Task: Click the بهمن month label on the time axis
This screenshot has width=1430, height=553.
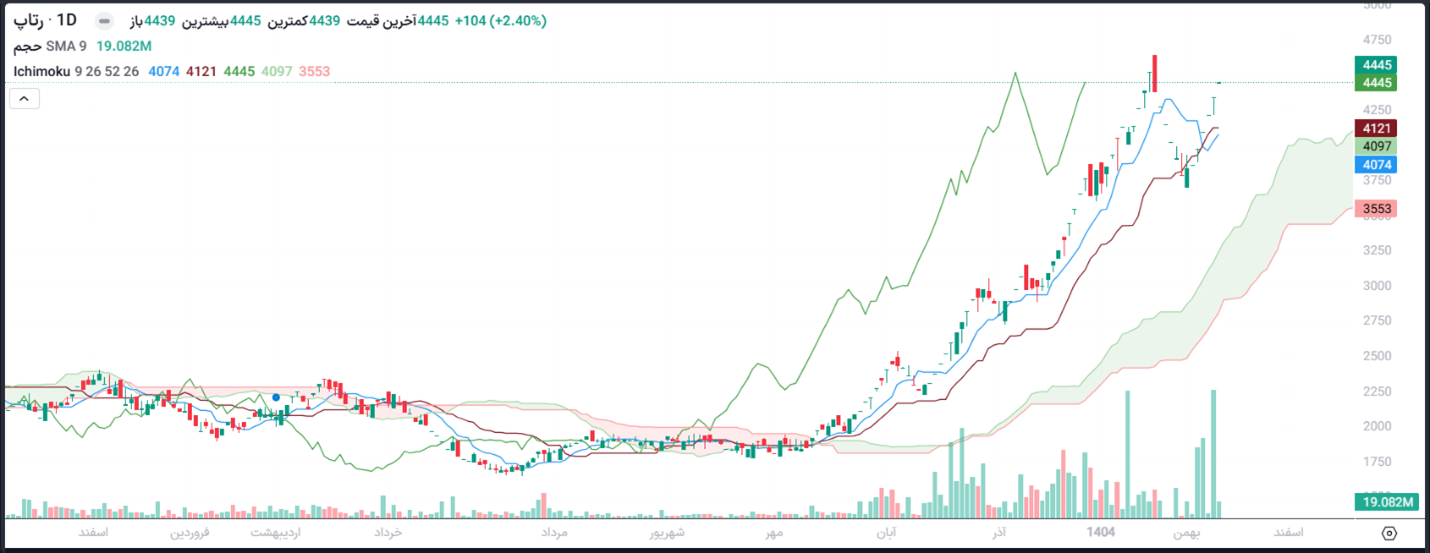Action: 1189,532
